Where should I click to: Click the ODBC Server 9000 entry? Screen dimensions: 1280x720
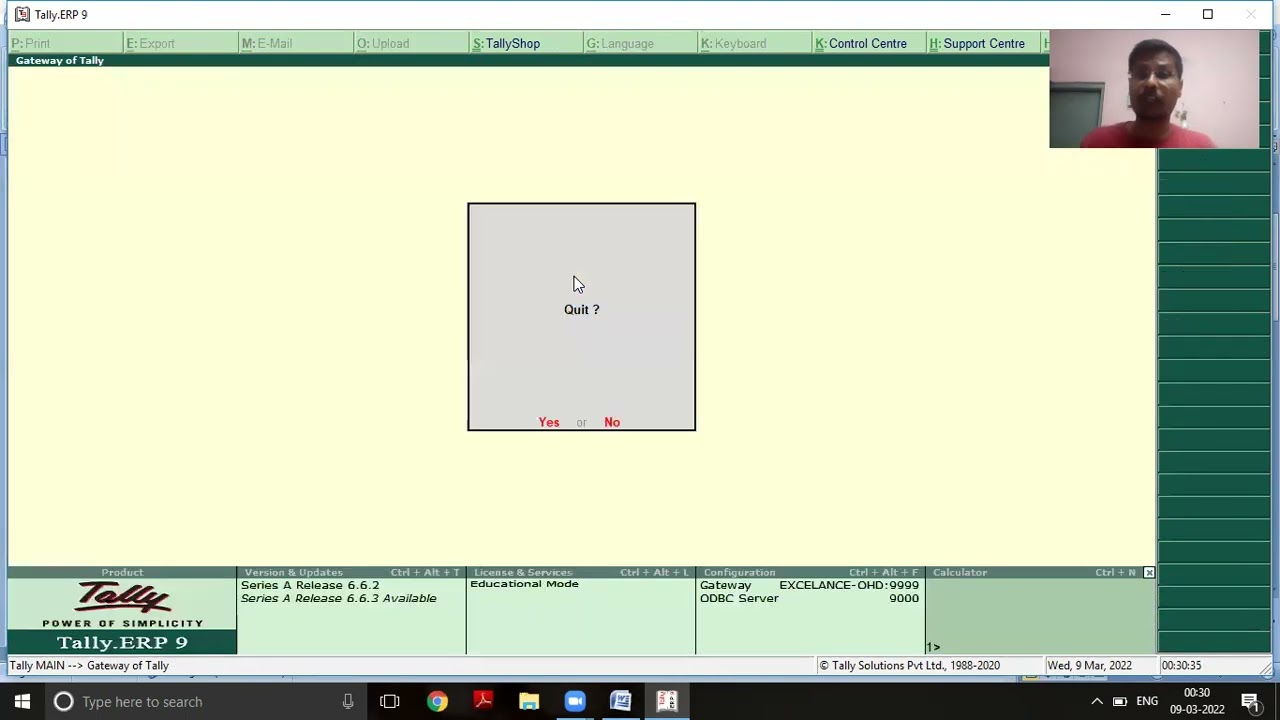[809, 598]
